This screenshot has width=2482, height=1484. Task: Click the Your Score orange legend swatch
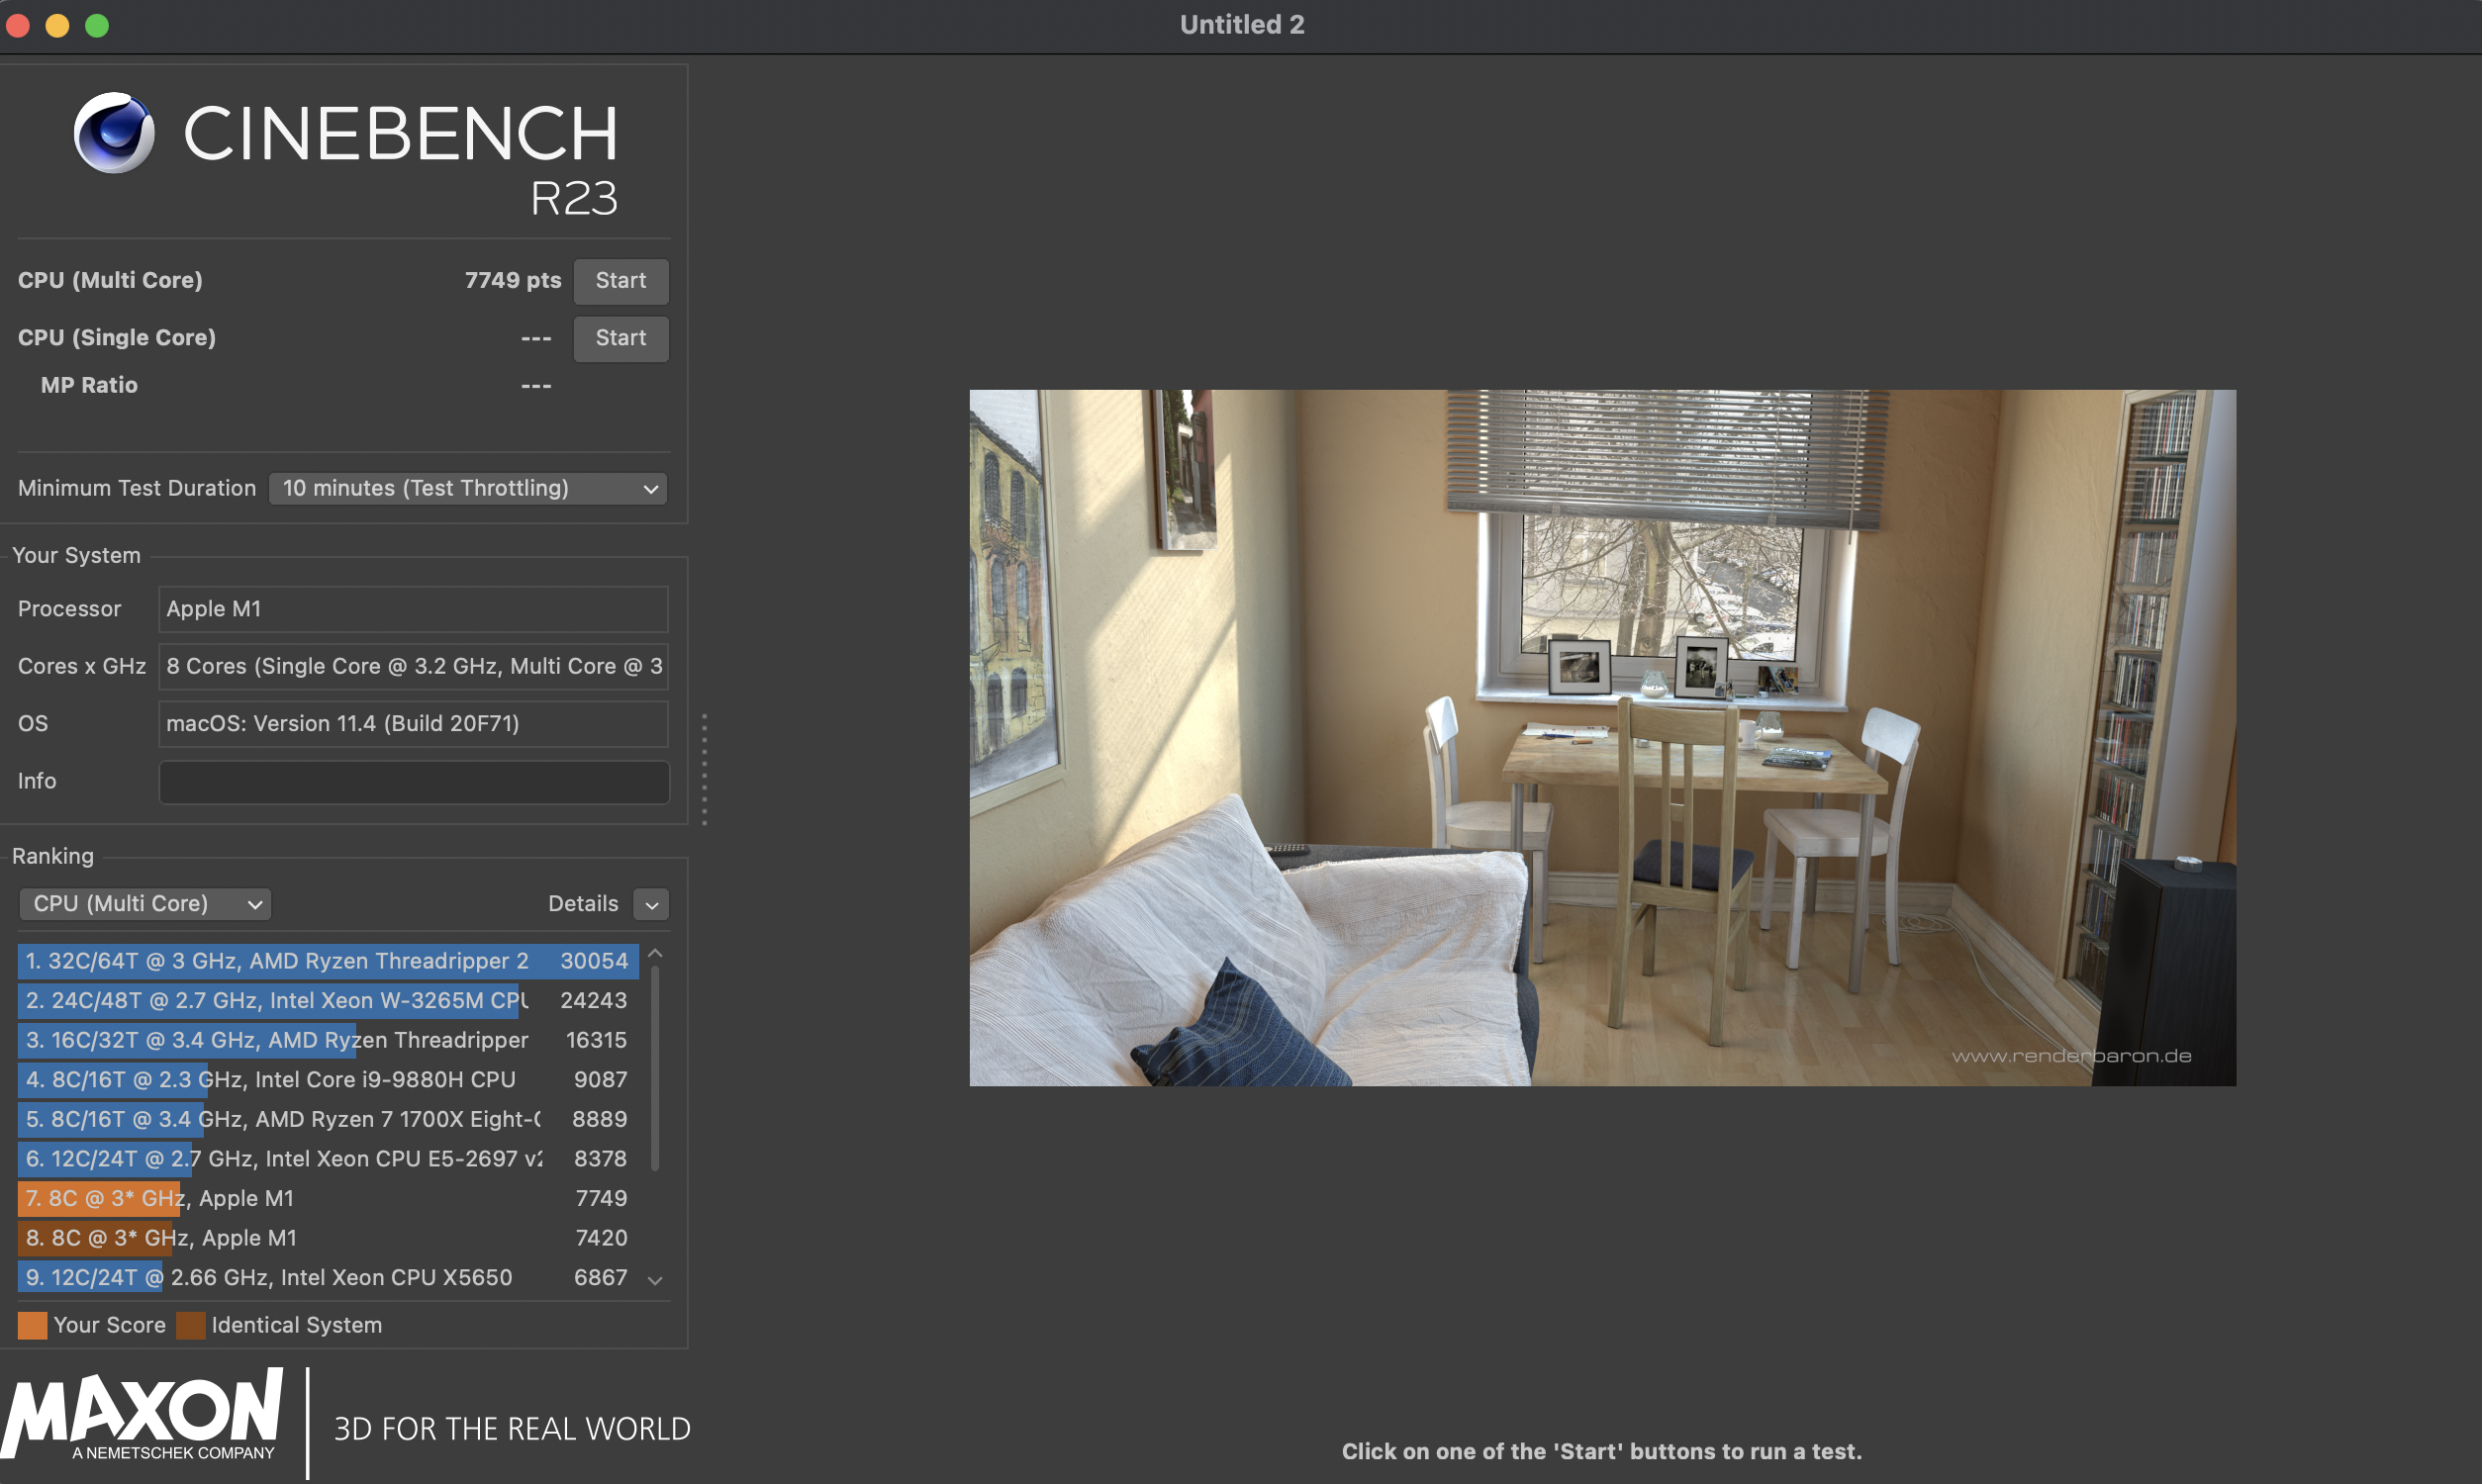[x=32, y=1326]
